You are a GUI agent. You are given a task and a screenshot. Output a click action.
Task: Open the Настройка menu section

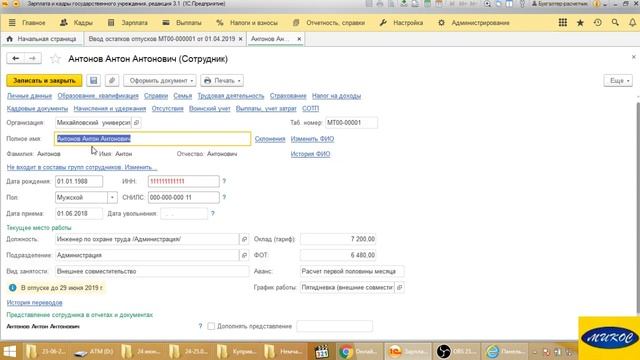(401, 23)
